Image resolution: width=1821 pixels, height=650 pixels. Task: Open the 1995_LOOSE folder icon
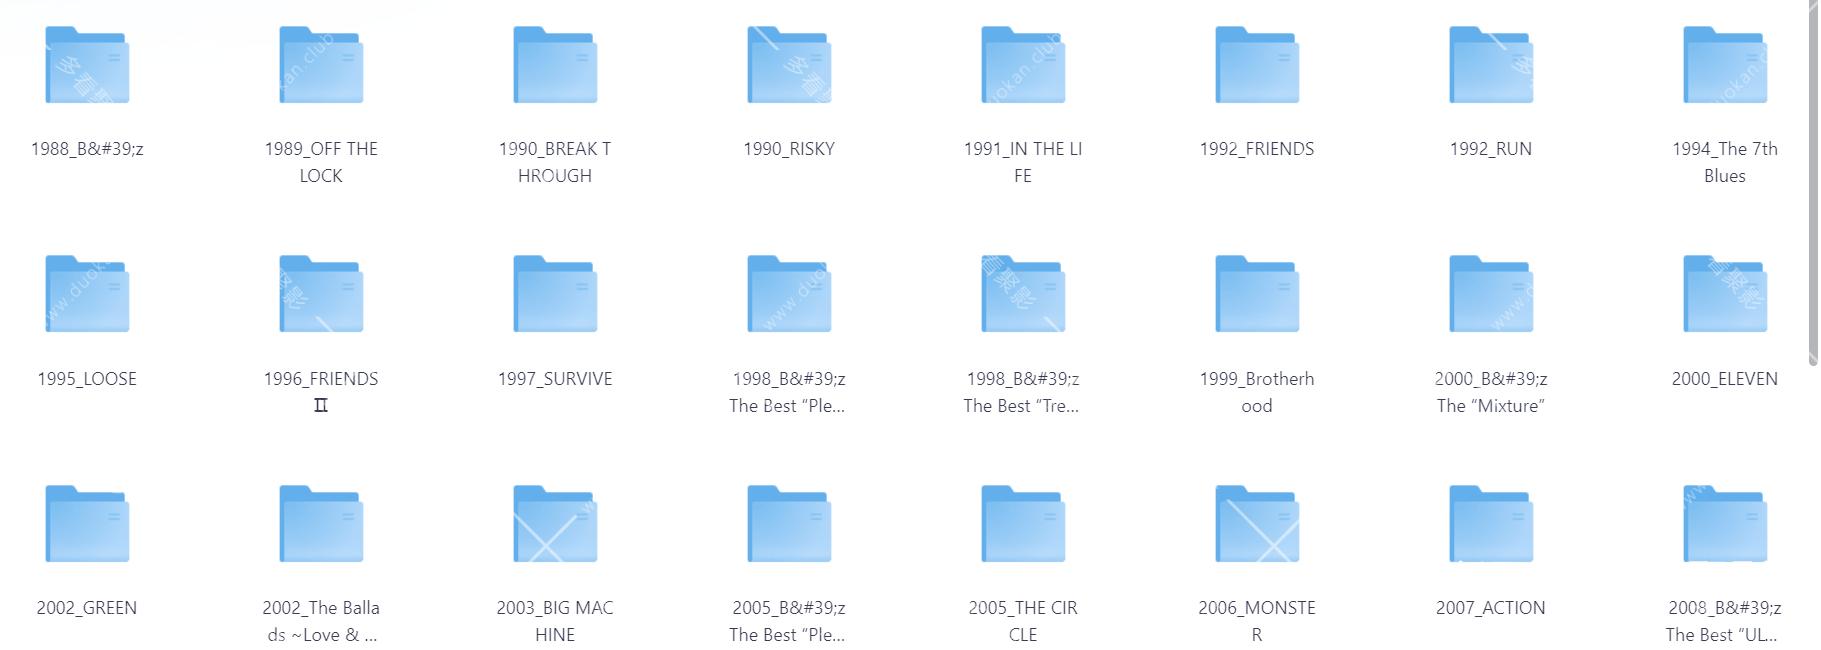point(87,294)
